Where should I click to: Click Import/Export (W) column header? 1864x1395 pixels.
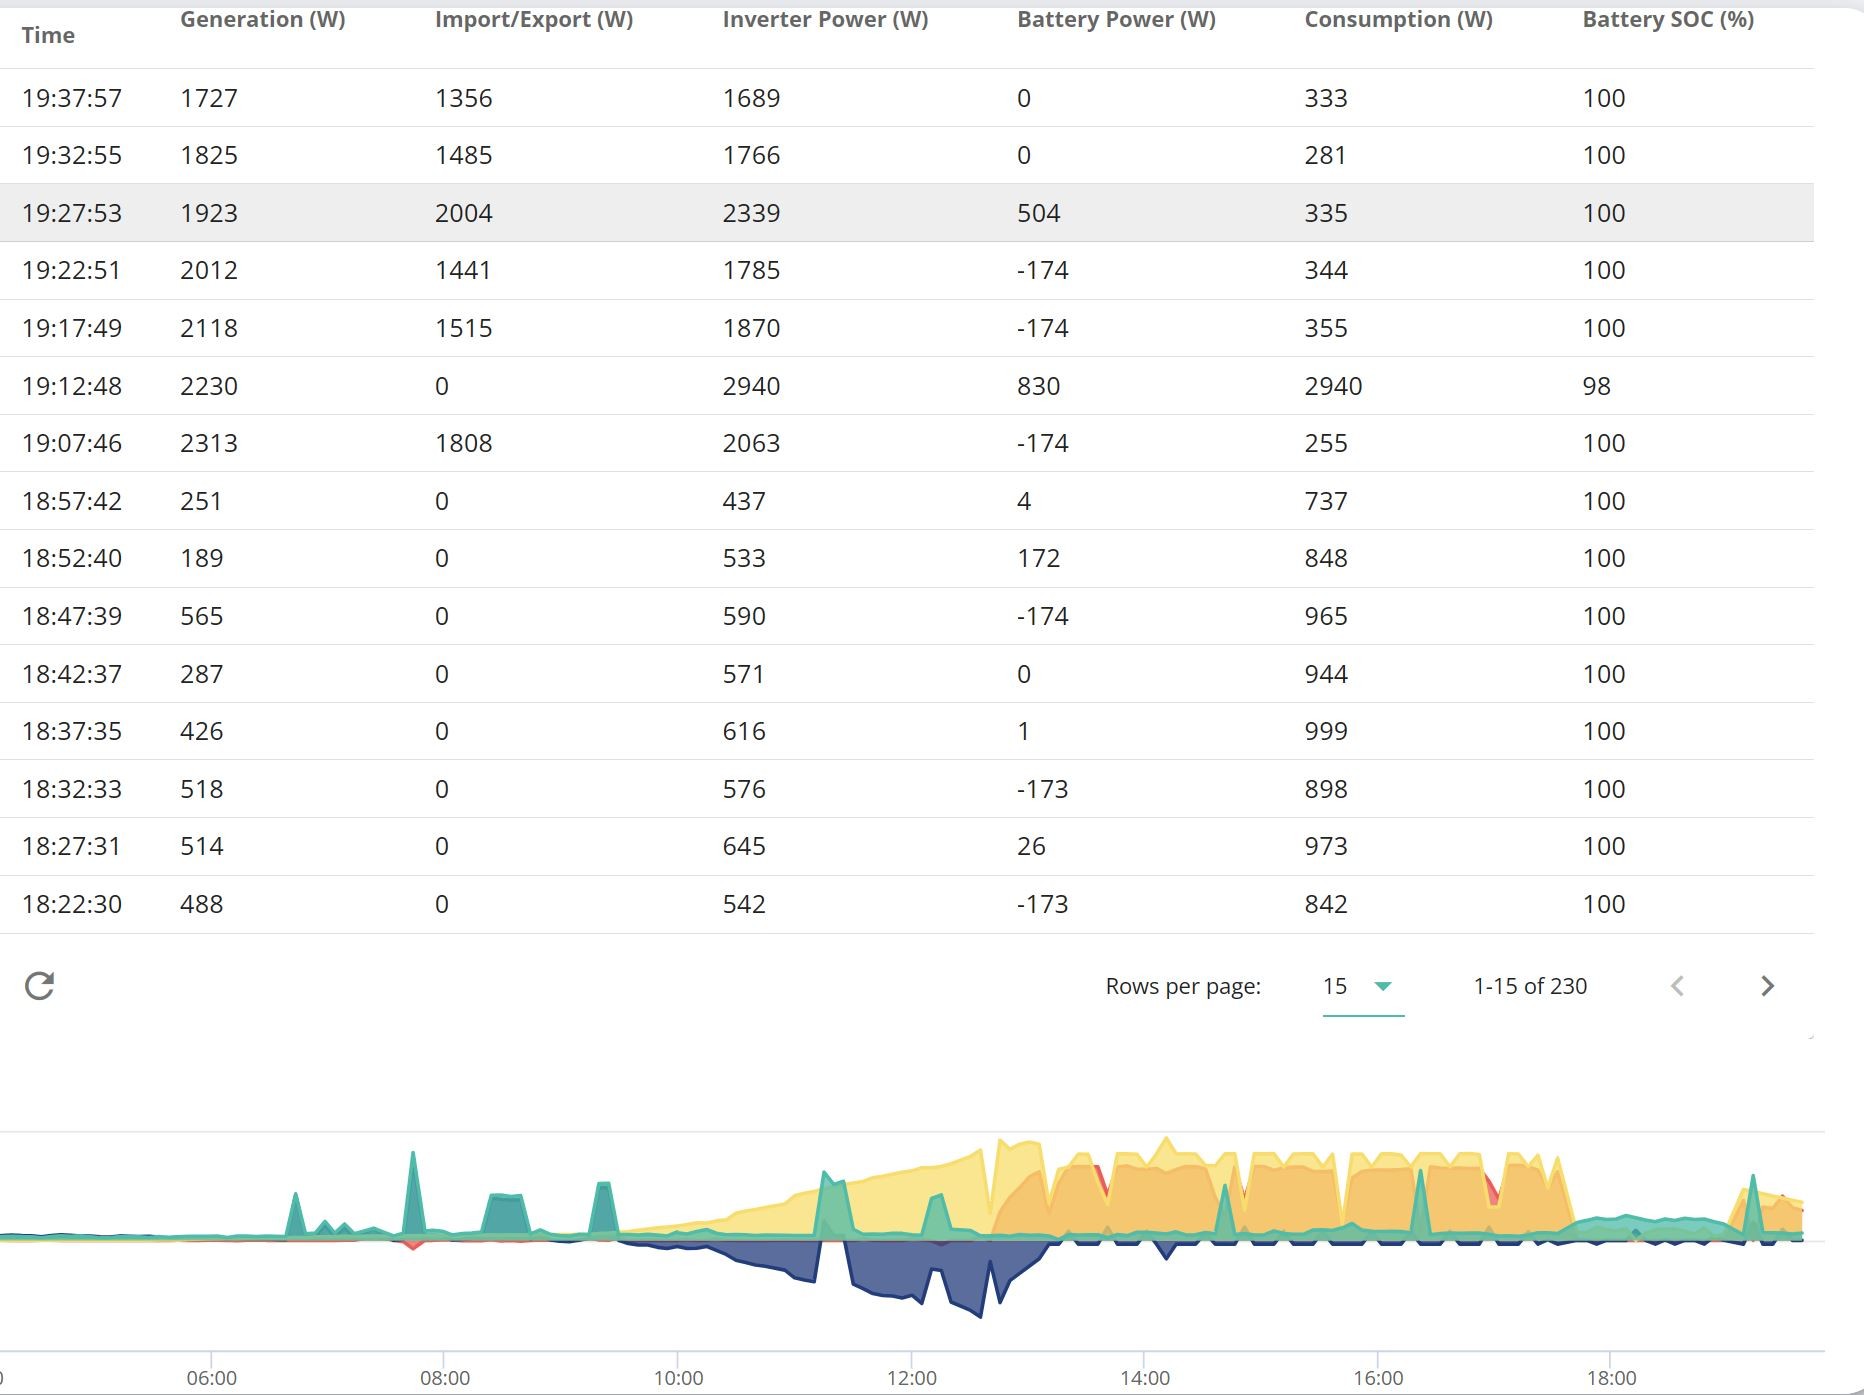pos(534,19)
